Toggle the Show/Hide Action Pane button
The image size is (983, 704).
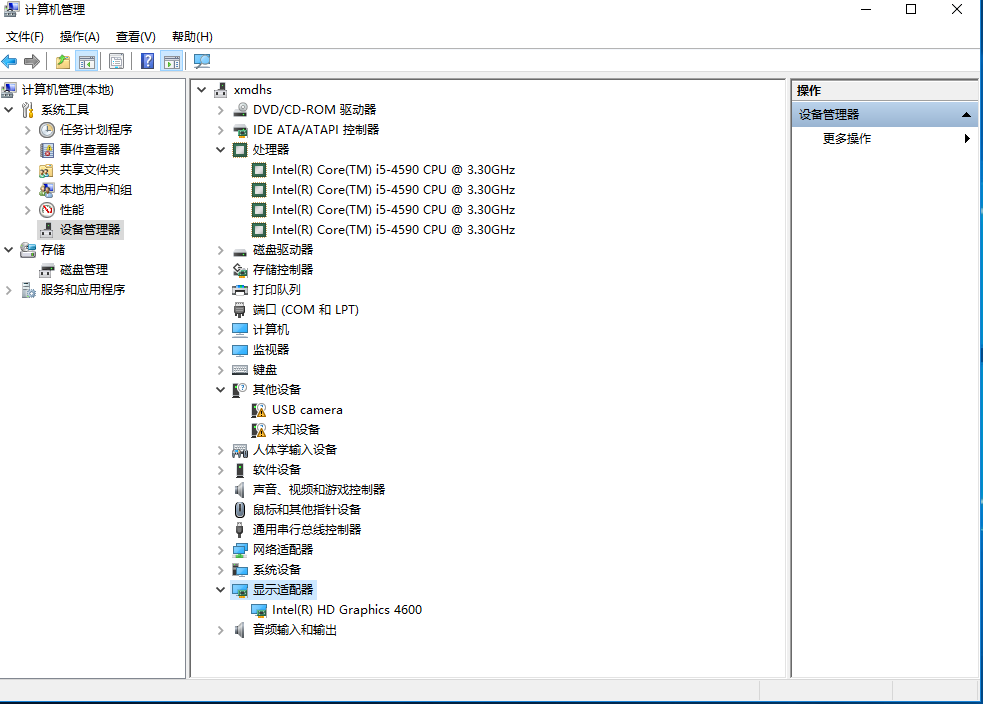pos(171,61)
